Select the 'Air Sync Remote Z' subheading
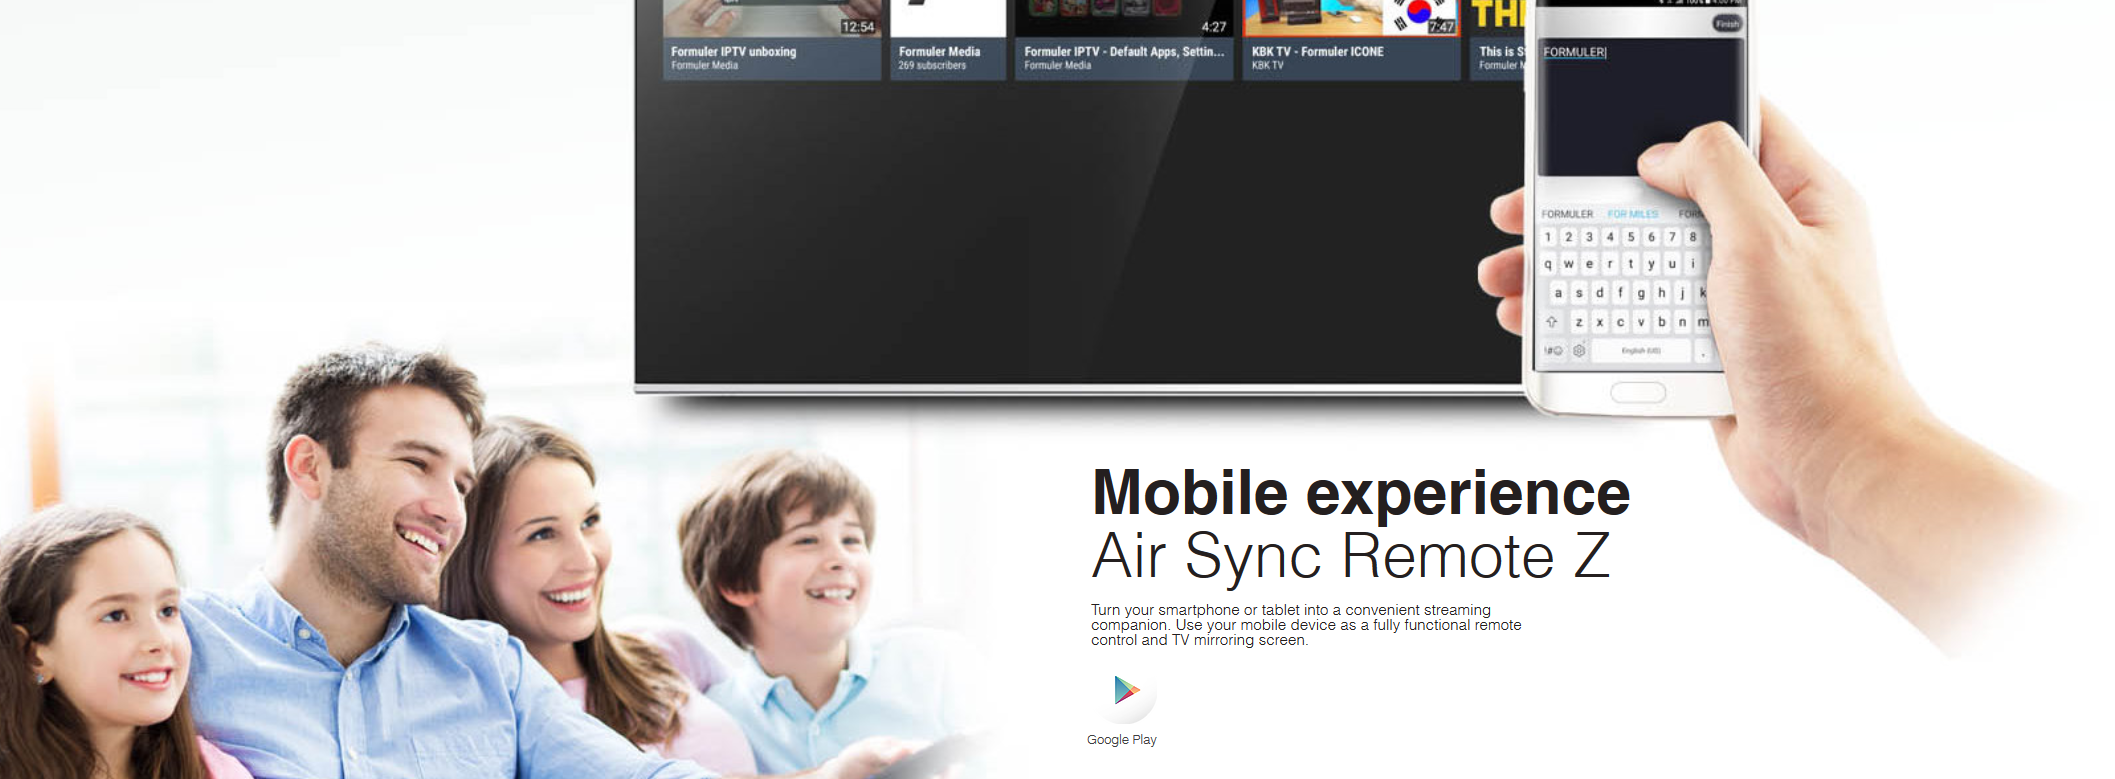Image resolution: width=2115 pixels, height=779 pixels. pyautogui.click(x=1351, y=556)
